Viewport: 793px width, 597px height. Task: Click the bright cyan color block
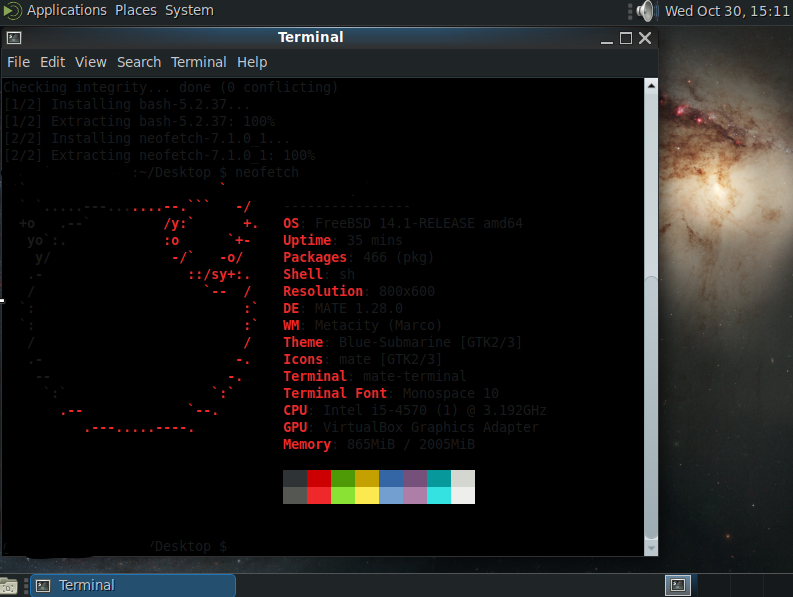[439, 495]
